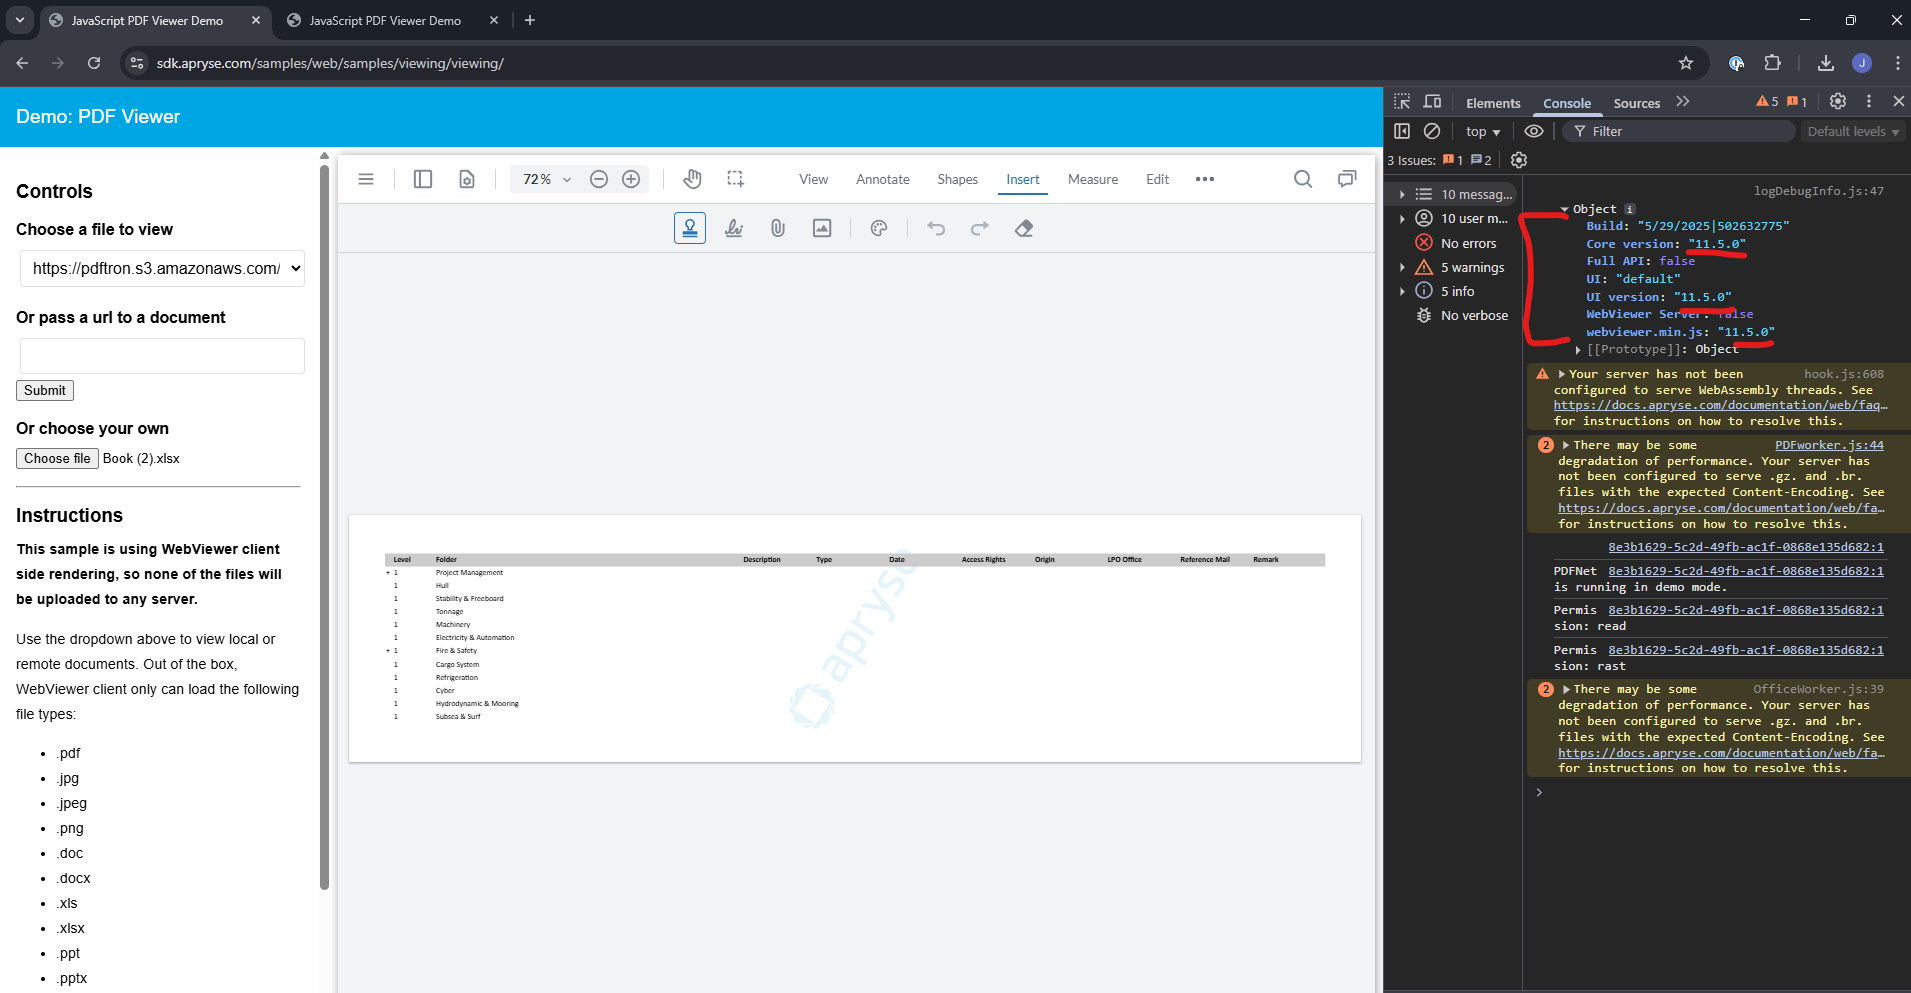Expand the [[Prototype]] Object entry

point(1579,350)
